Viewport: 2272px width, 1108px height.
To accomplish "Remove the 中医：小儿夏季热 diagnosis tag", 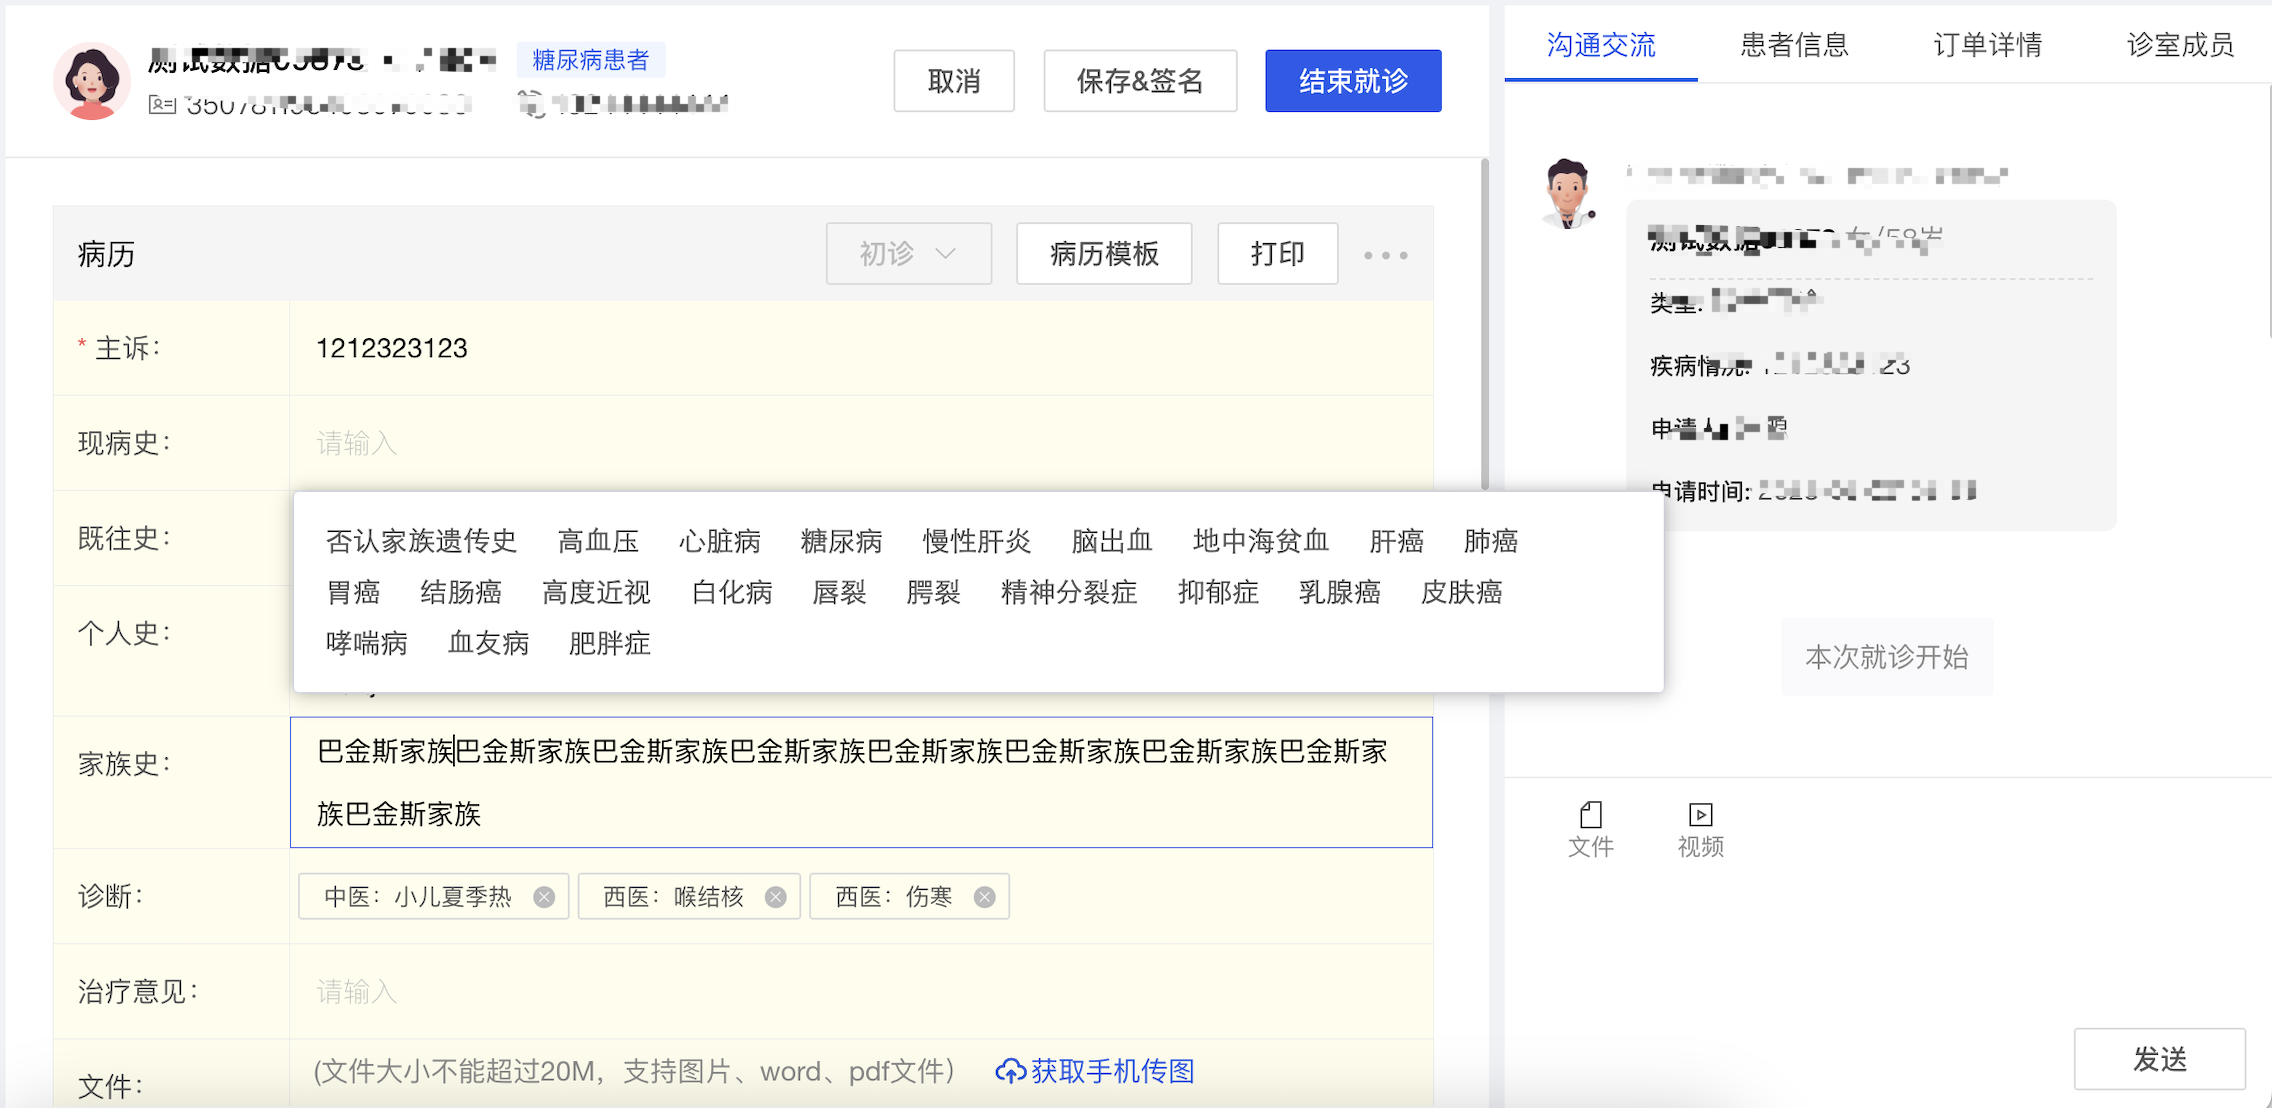I will pos(544,897).
